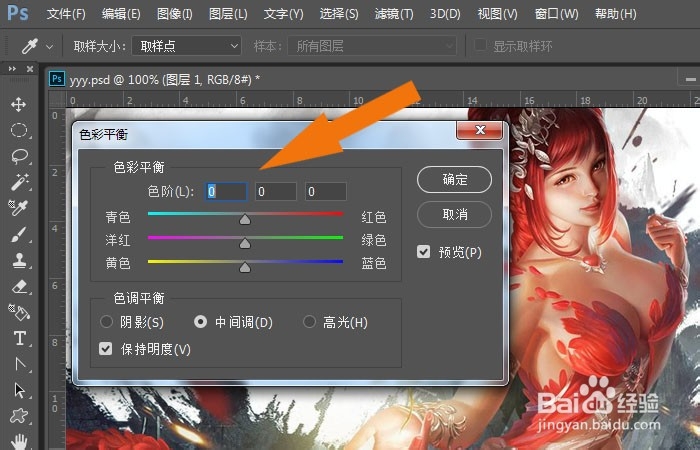Open the 图像(I) menu

point(175,14)
